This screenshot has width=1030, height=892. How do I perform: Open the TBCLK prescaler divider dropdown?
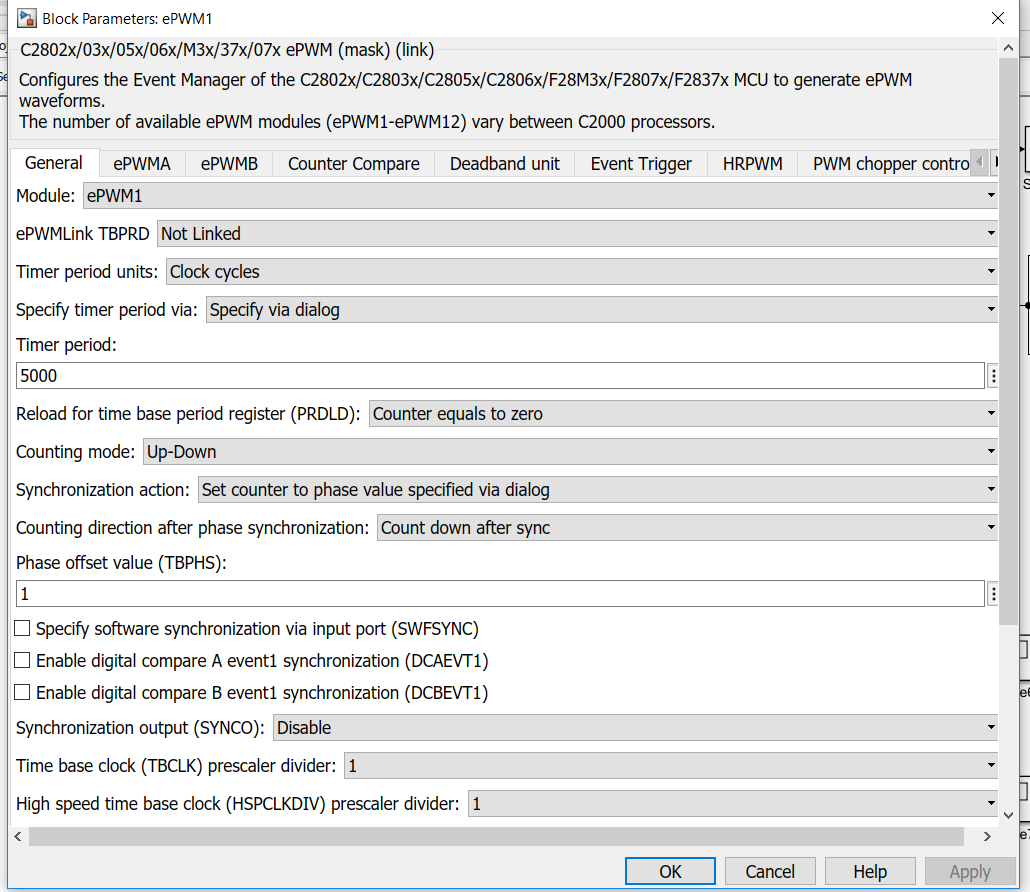671,766
